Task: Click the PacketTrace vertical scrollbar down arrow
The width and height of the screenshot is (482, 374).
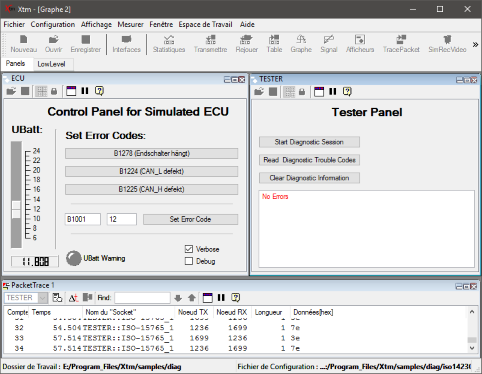Action: point(472,348)
